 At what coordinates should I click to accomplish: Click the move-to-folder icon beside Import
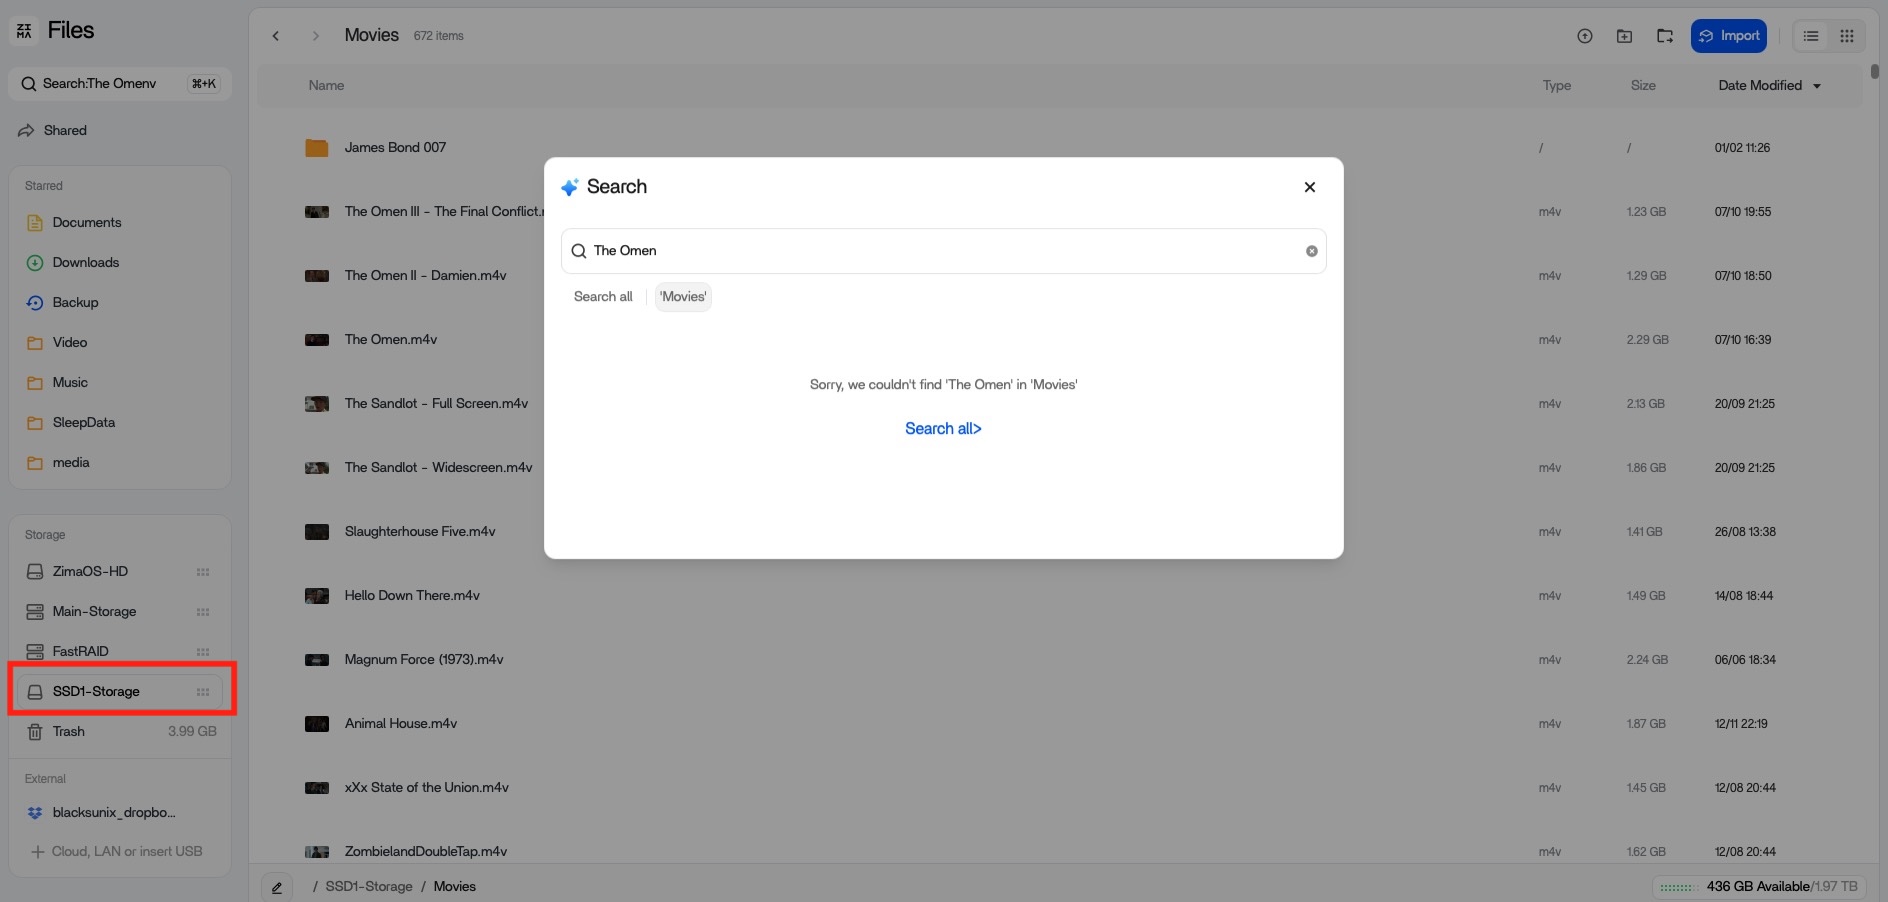click(x=1664, y=36)
